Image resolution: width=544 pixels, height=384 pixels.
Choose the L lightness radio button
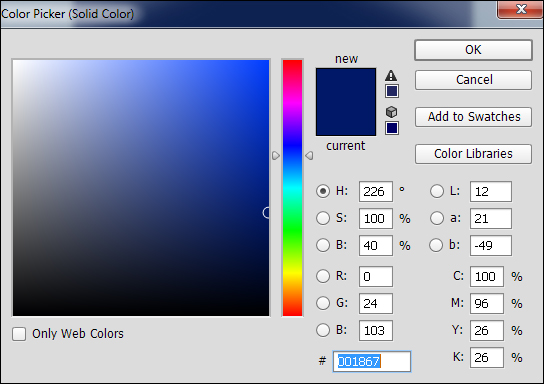[x=436, y=191]
